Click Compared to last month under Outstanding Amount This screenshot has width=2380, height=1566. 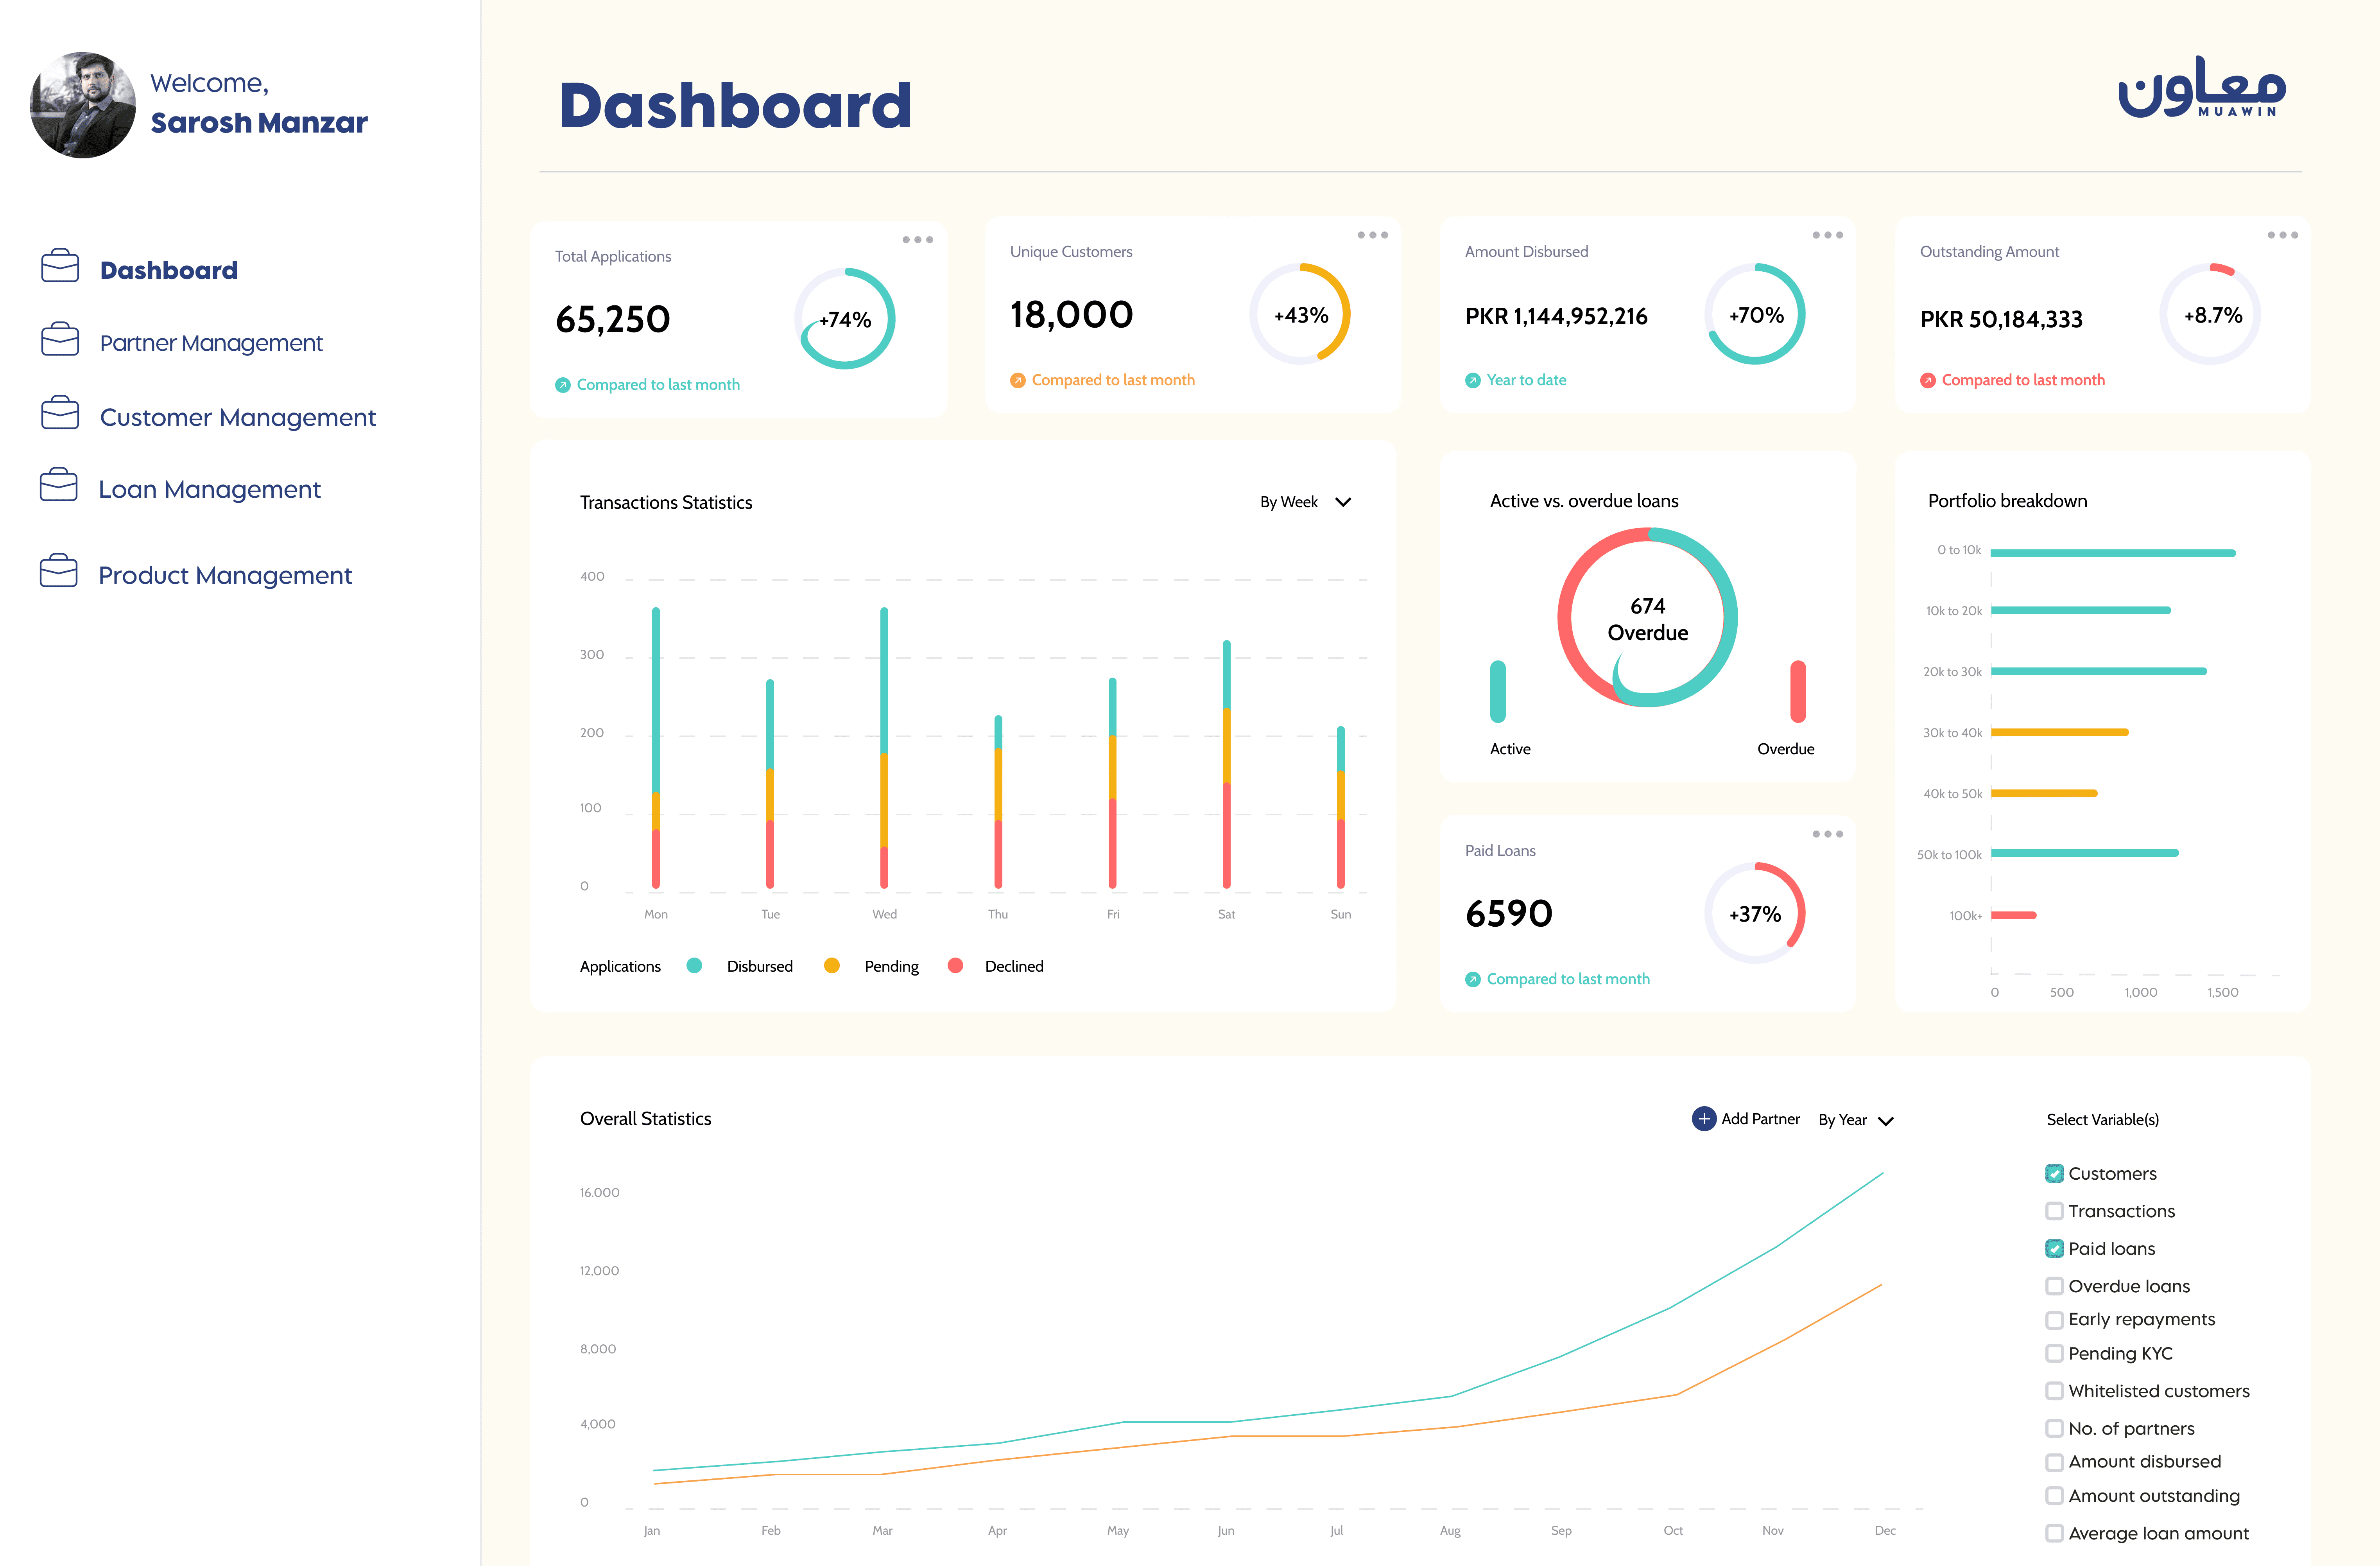point(2023,380)
